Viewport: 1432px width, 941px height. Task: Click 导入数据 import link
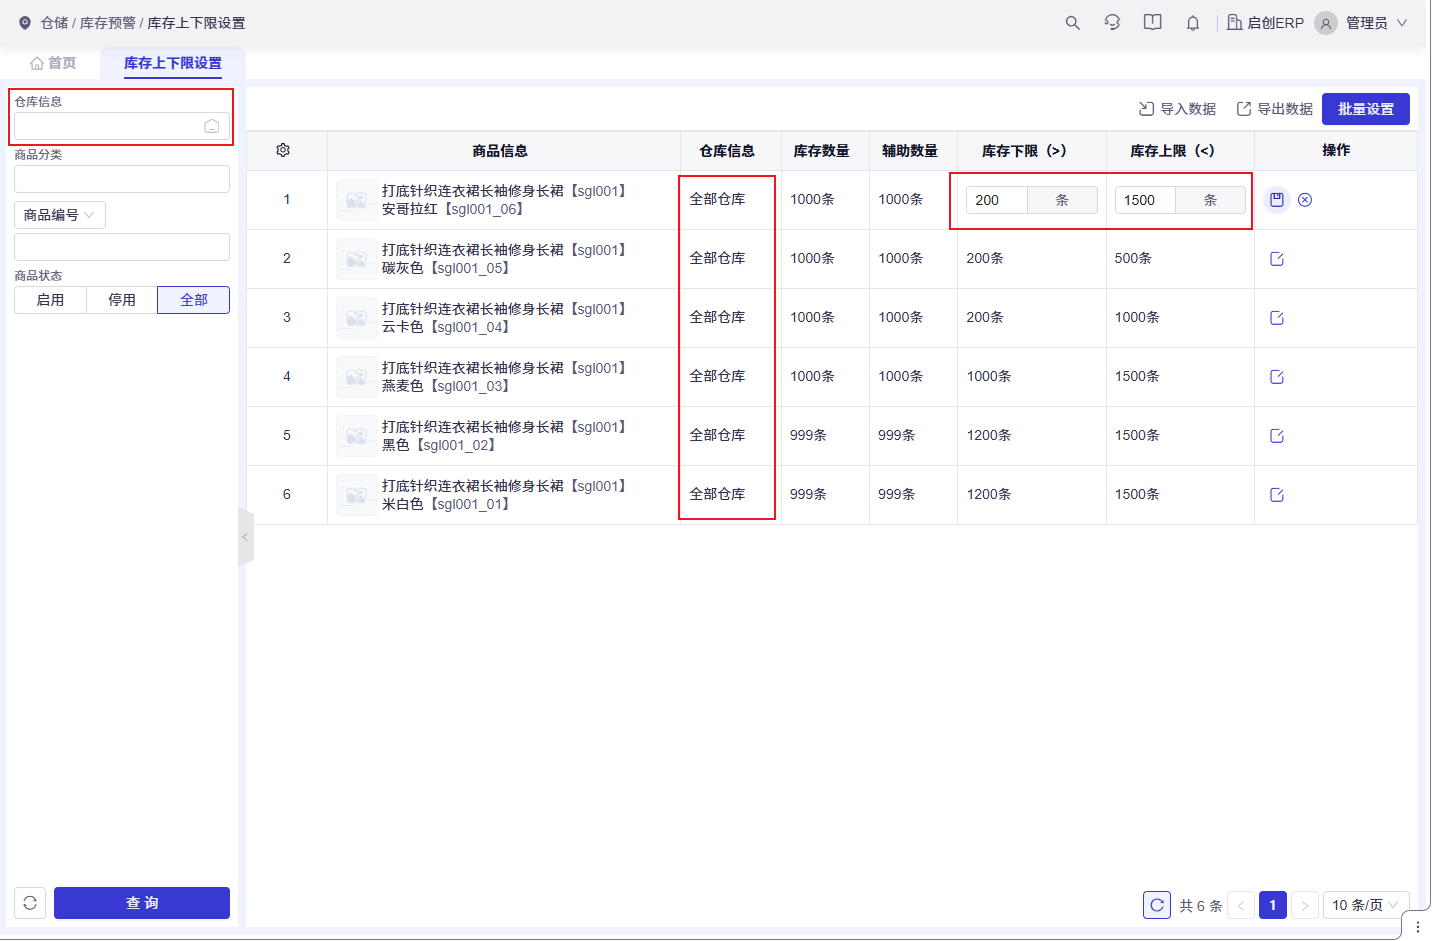pos(1177,109)
